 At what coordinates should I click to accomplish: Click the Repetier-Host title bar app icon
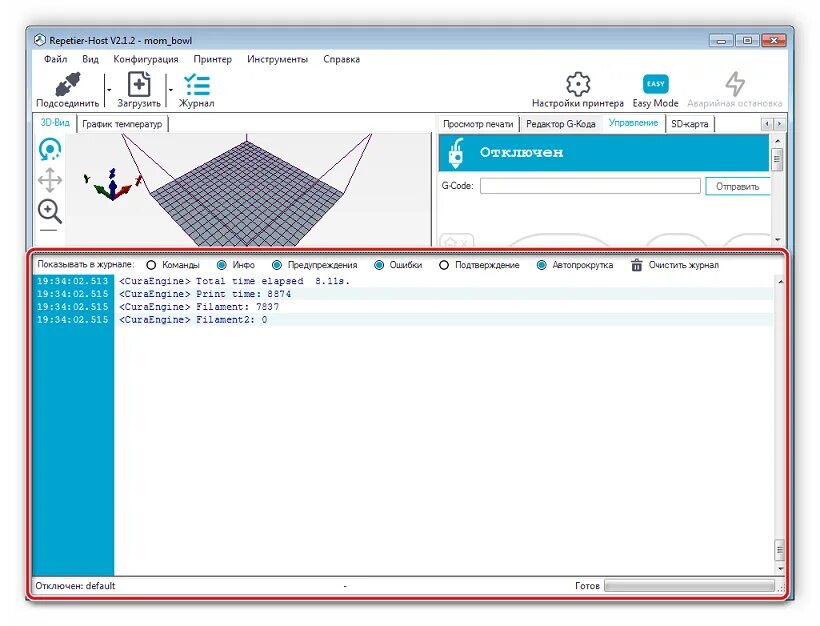coord(40,40)
